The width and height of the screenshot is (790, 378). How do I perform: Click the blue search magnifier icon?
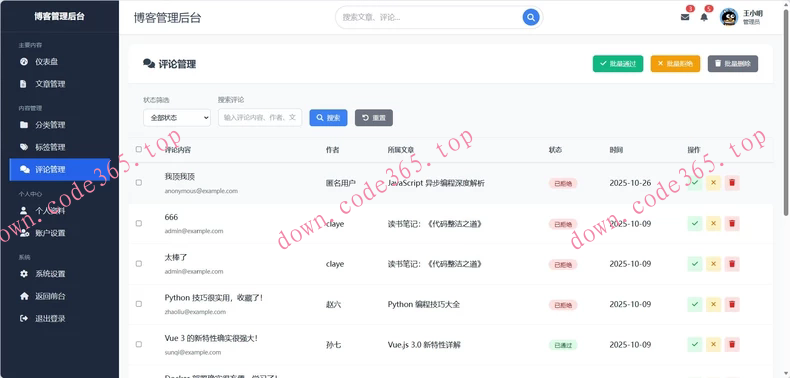pos(531,18)
